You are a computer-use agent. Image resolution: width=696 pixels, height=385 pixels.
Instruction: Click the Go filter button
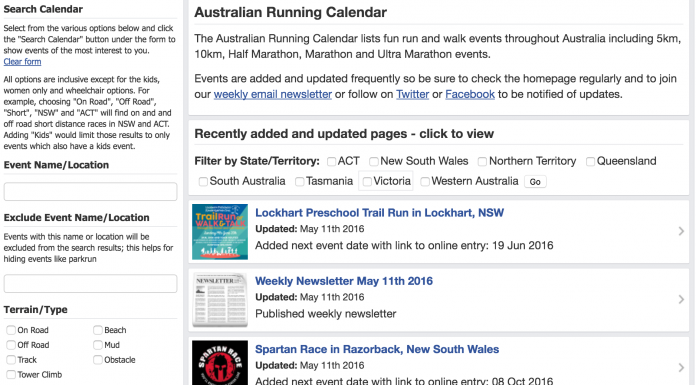click(535, 182)
